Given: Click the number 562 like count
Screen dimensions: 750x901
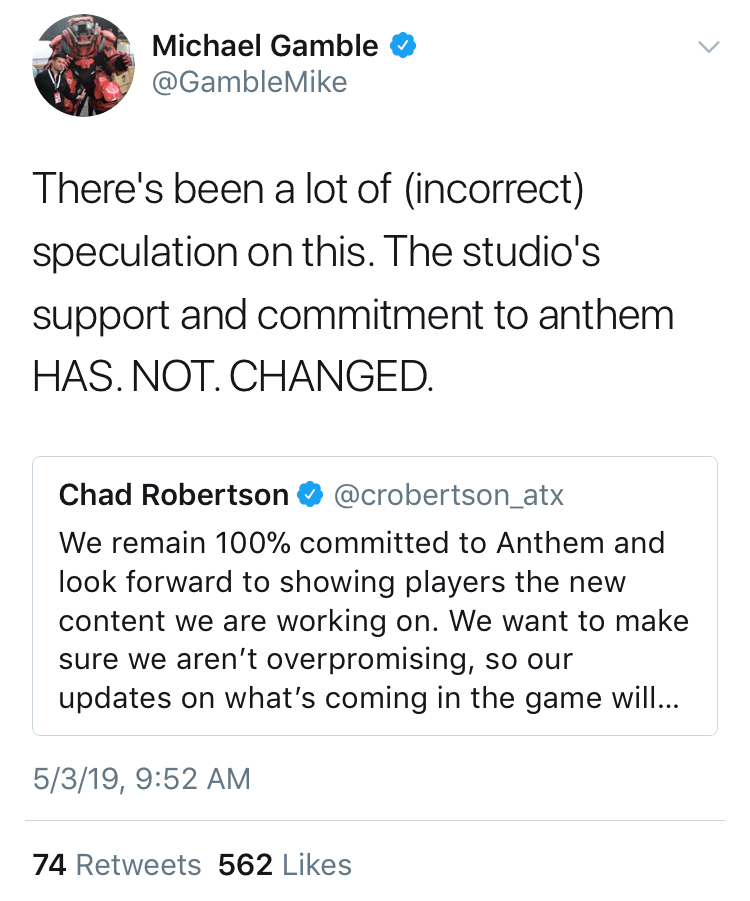Looking at the screenshot, I should [245, 865].
